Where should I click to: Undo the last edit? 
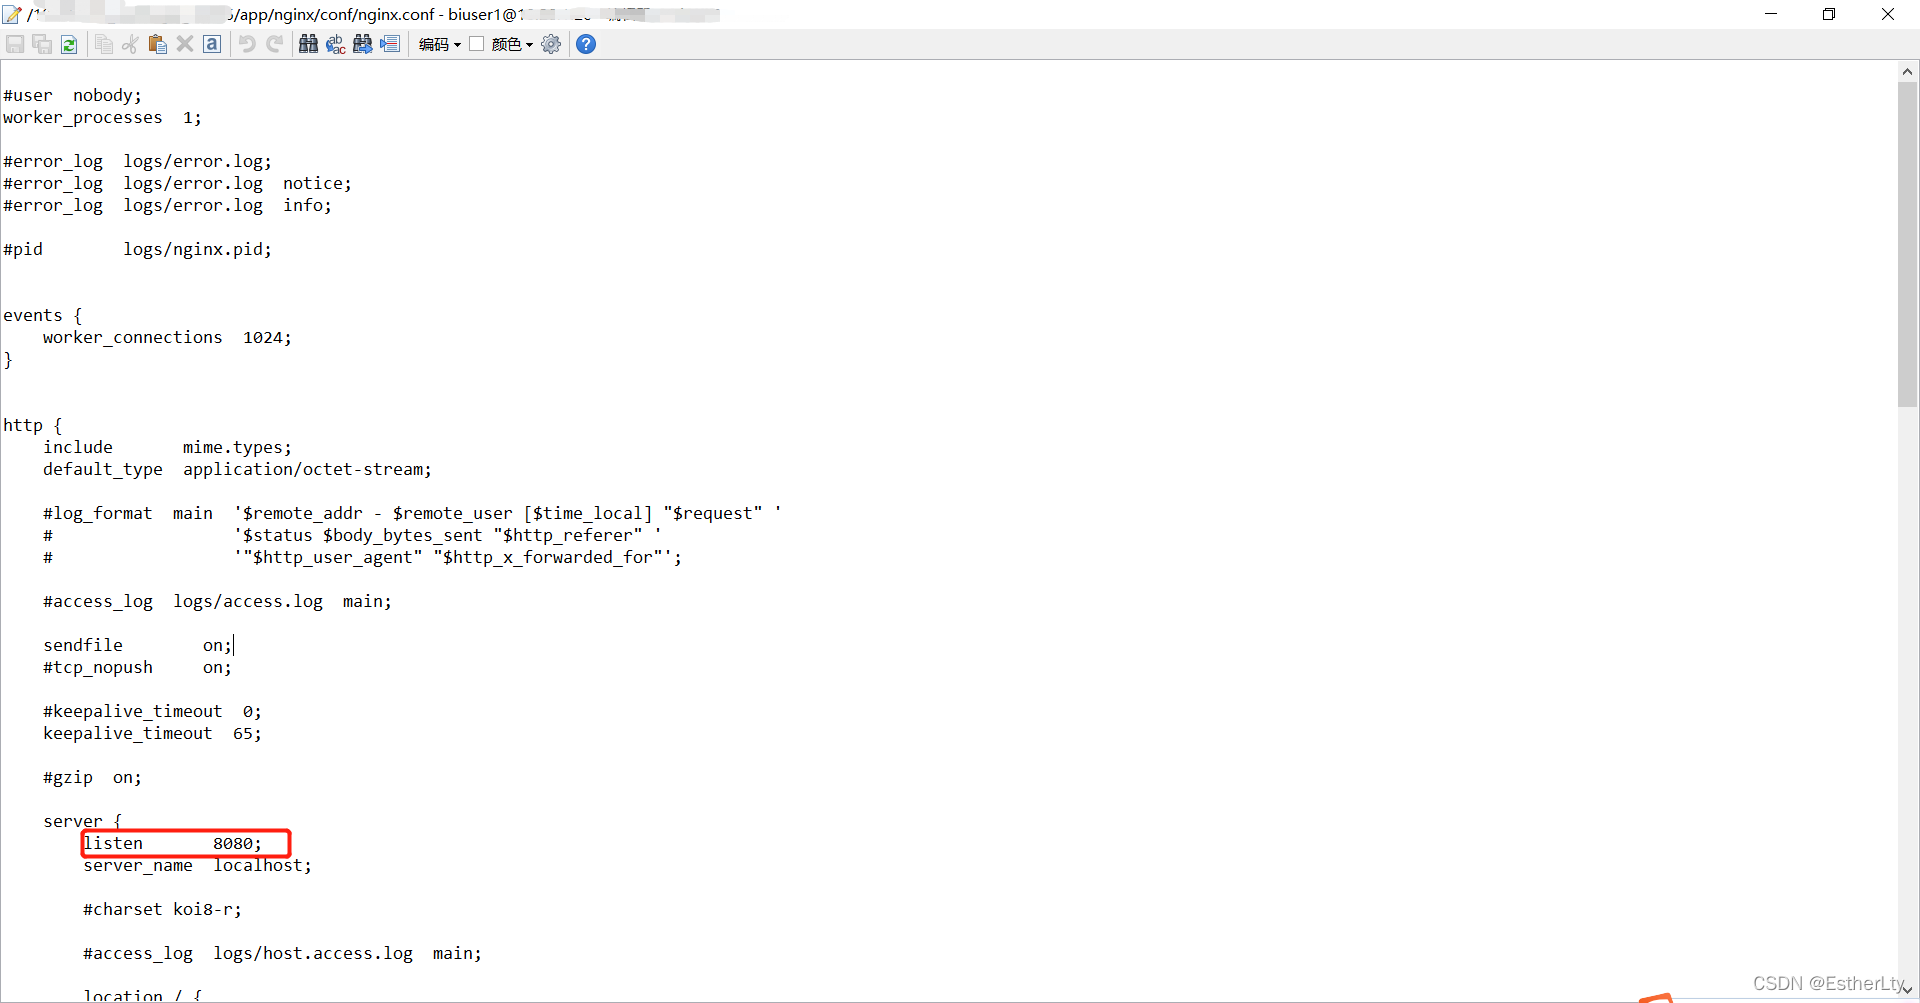pos(247,44)
